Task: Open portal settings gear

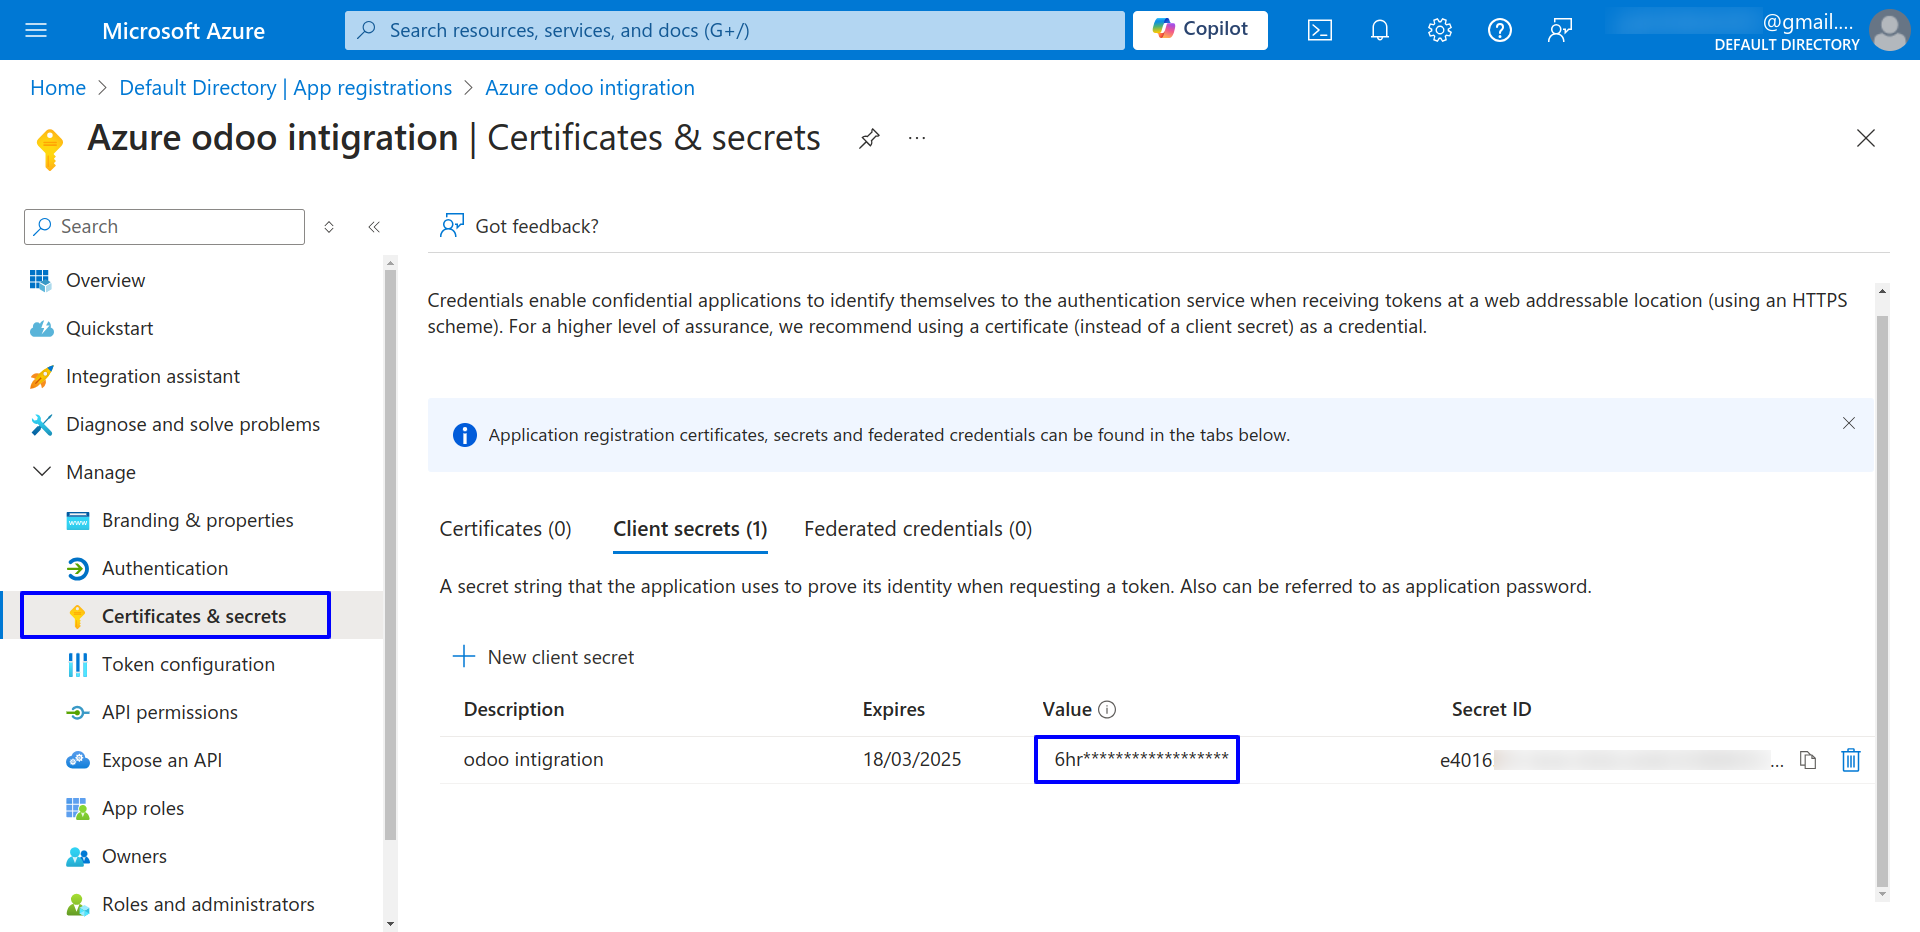Action: (1439, 30)
